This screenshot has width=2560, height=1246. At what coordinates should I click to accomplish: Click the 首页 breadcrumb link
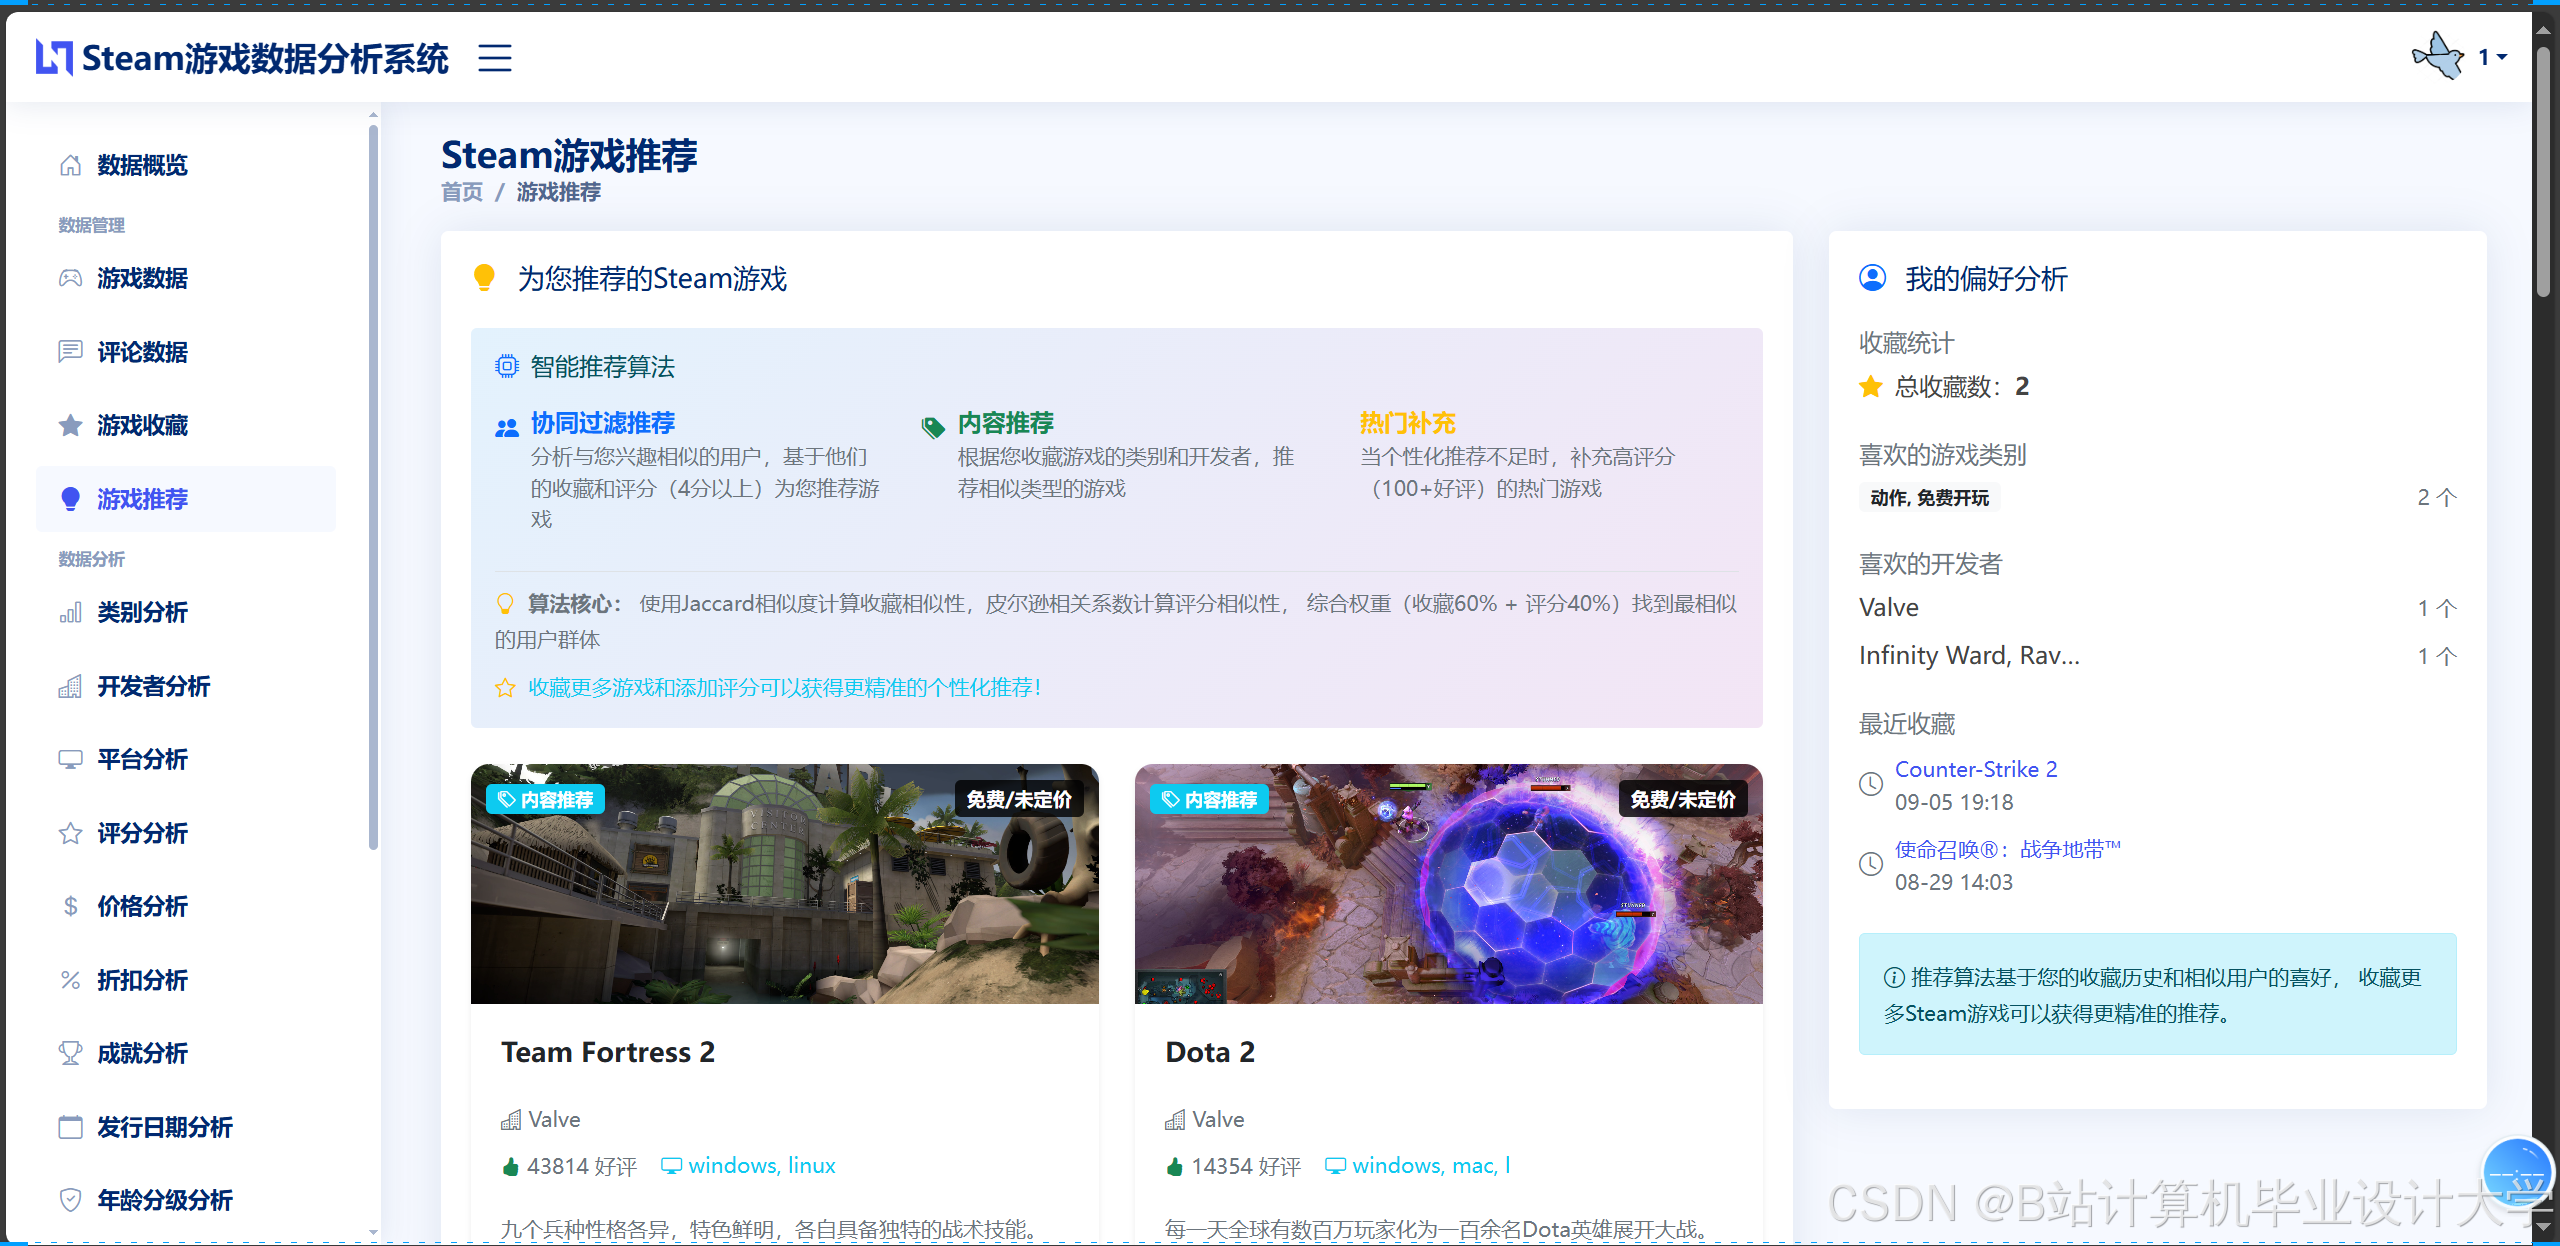460,192
